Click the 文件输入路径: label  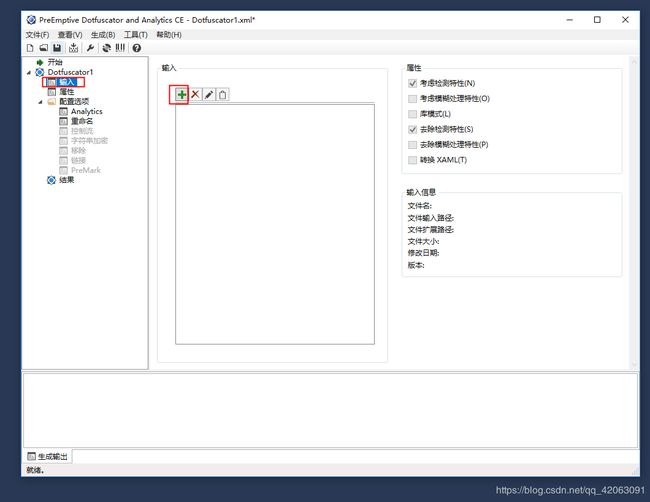[430, 218]
